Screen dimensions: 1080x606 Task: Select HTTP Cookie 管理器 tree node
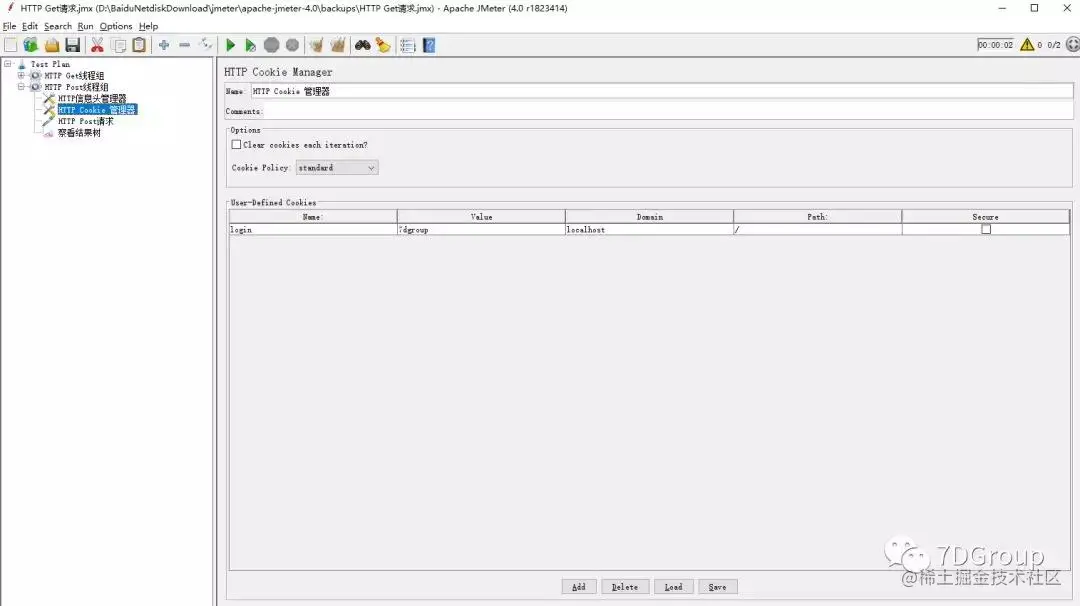(97, 109)
